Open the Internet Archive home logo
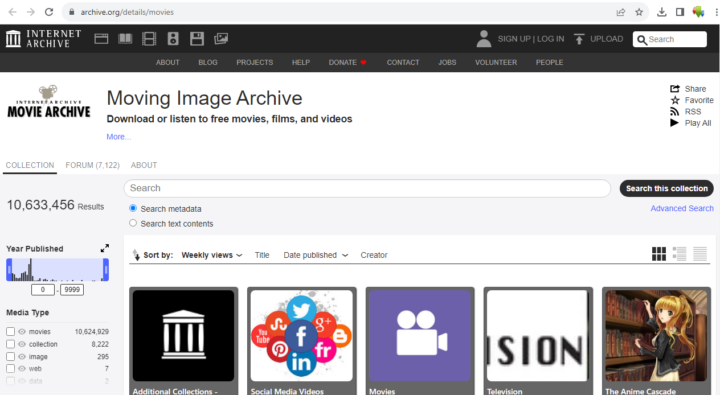 tap(44, 39)
